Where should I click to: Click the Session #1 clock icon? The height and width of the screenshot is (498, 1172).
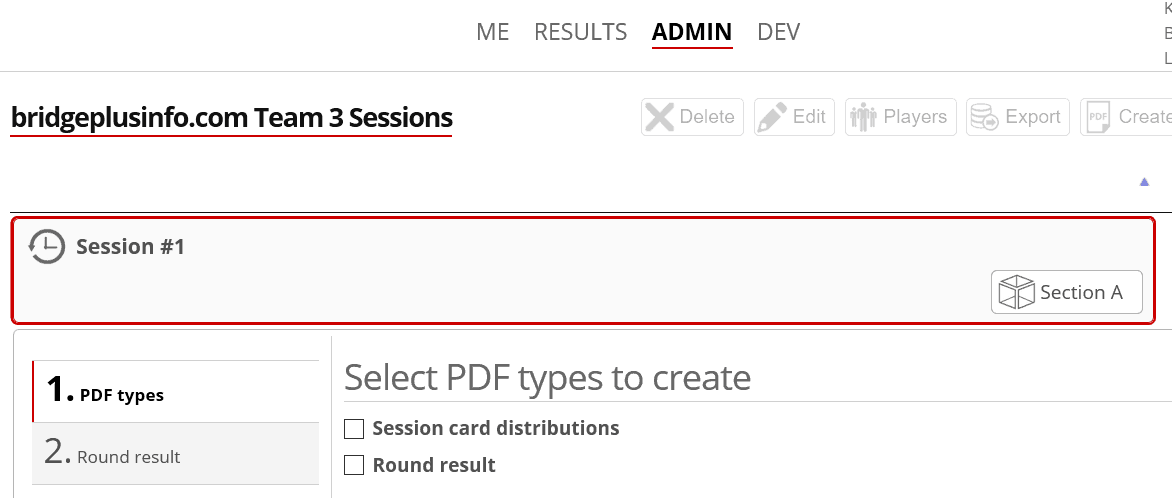click(x=47, y=247)
